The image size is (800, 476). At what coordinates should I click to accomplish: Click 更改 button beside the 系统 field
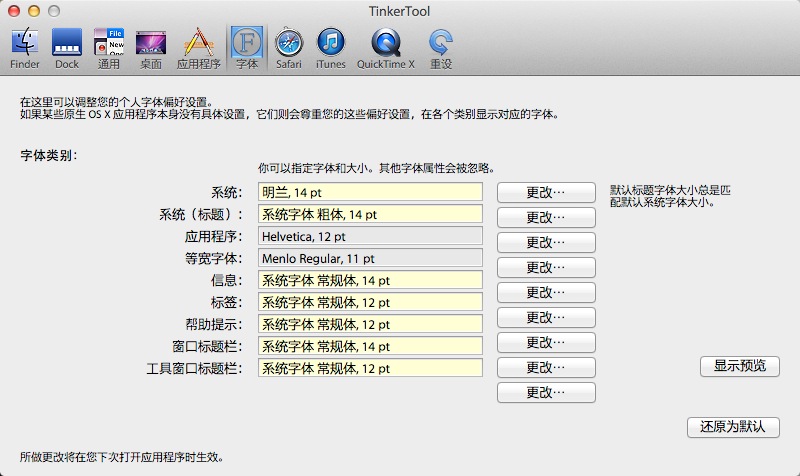546,192
